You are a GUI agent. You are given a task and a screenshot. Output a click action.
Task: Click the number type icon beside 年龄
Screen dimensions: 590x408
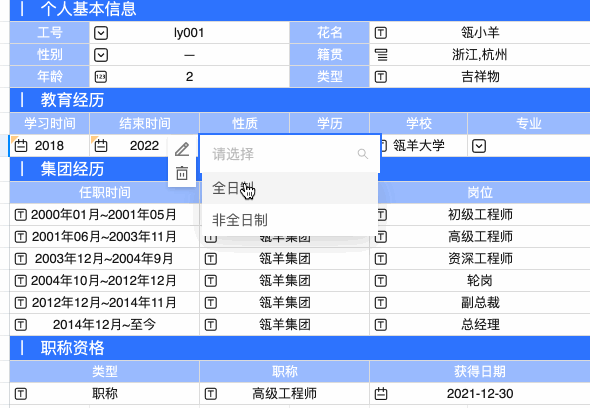[101, 77]
